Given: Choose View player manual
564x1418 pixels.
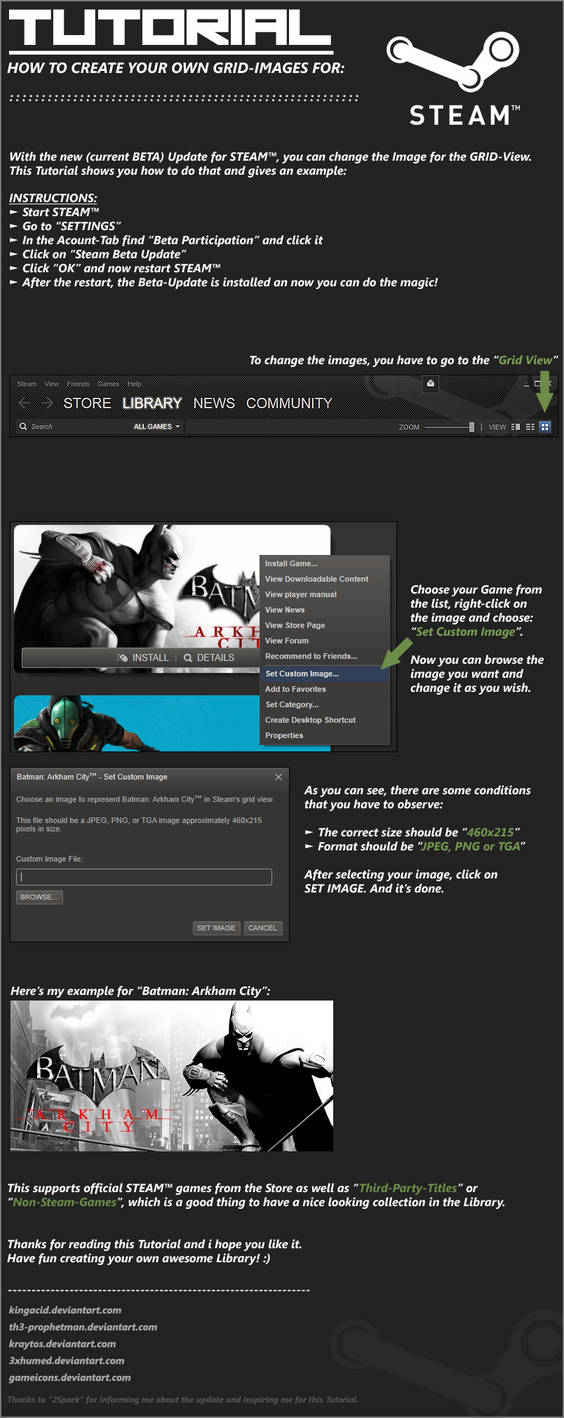Looking at the screenshot, I should pos(324,594).
